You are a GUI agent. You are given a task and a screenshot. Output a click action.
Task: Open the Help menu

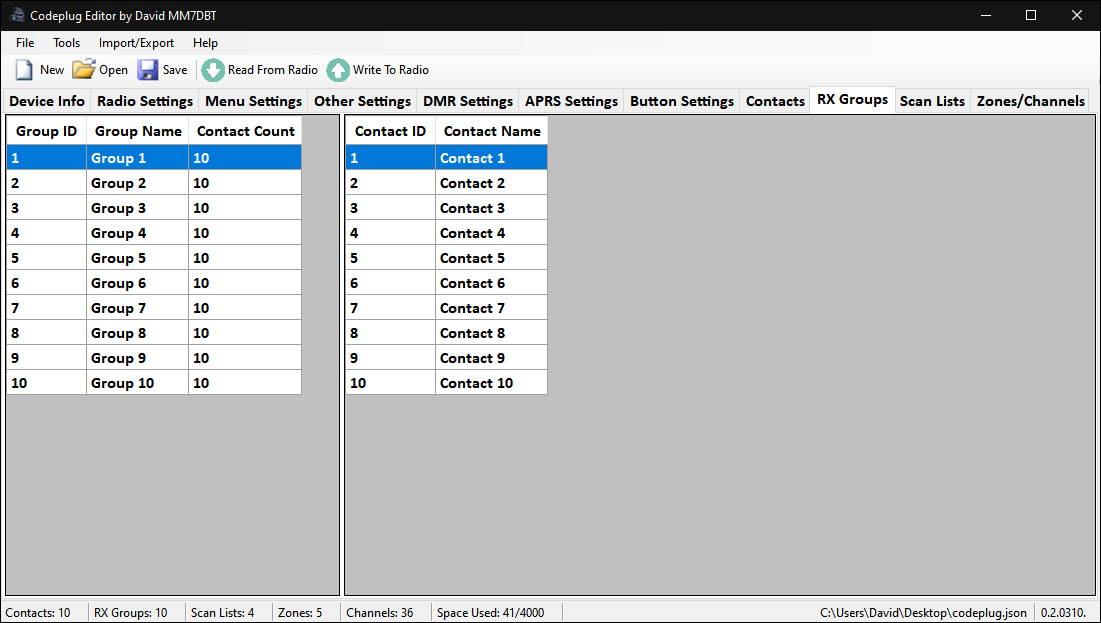[205, 43]
